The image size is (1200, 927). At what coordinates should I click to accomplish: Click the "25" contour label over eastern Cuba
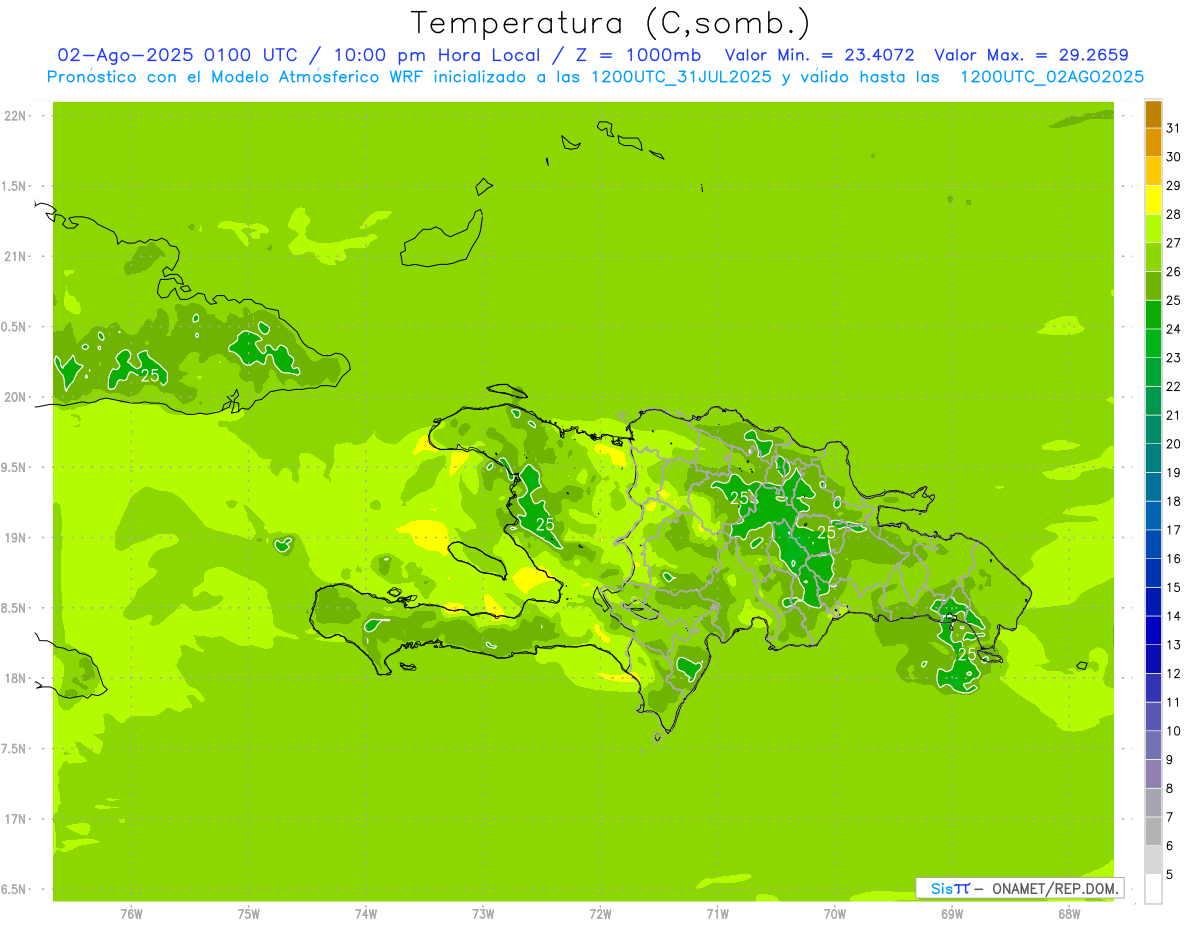tap(150, 376)
